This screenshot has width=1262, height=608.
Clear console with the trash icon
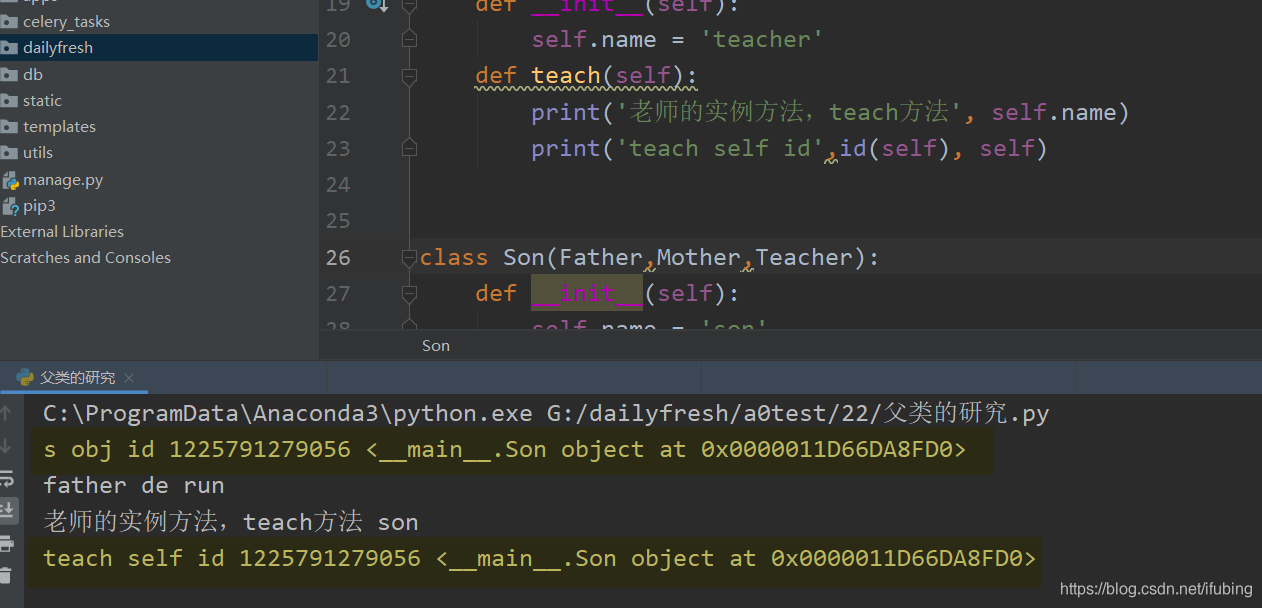pos(6,576)
